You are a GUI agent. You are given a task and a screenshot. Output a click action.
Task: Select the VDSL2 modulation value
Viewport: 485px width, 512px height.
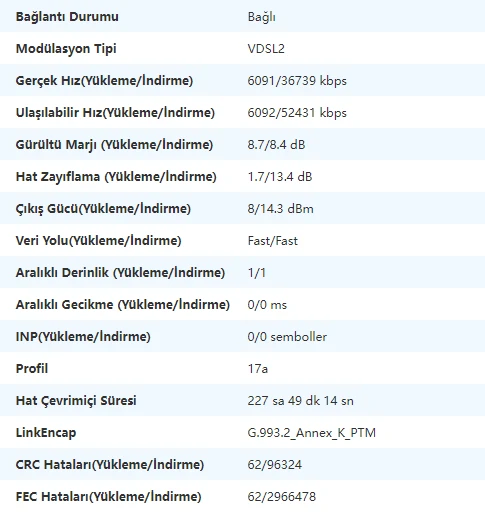[266, 49]
